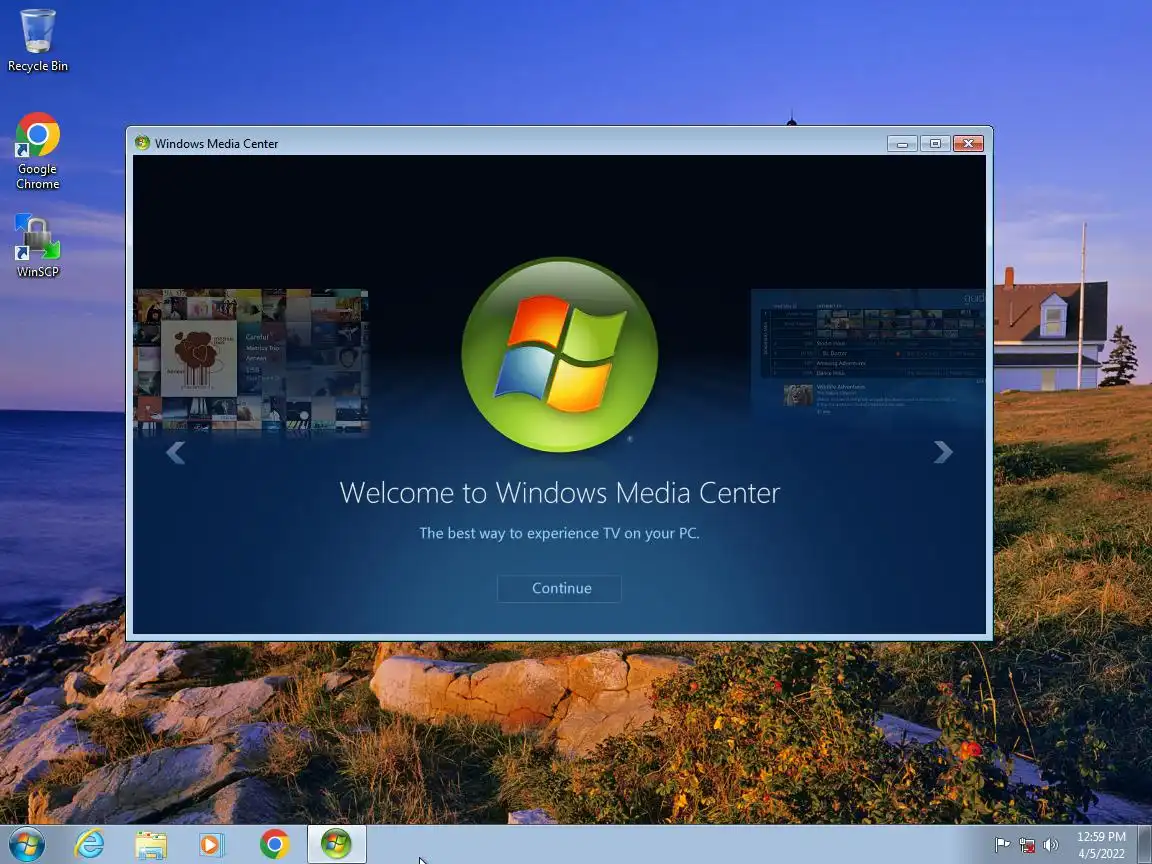
Task: Open the Recycle Bin desktop icon
Action: [37, 41]
